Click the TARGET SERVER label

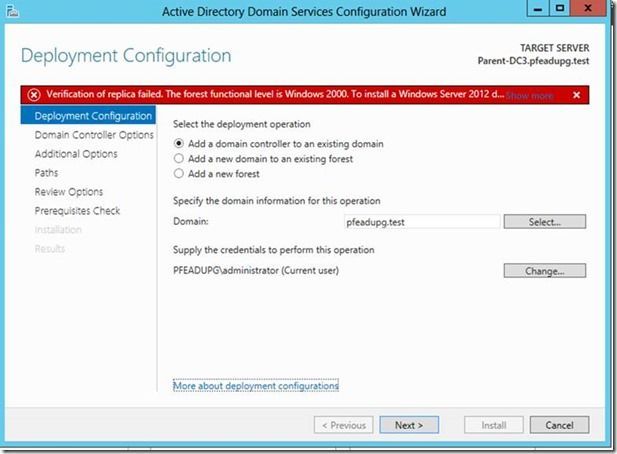(554, 48)
